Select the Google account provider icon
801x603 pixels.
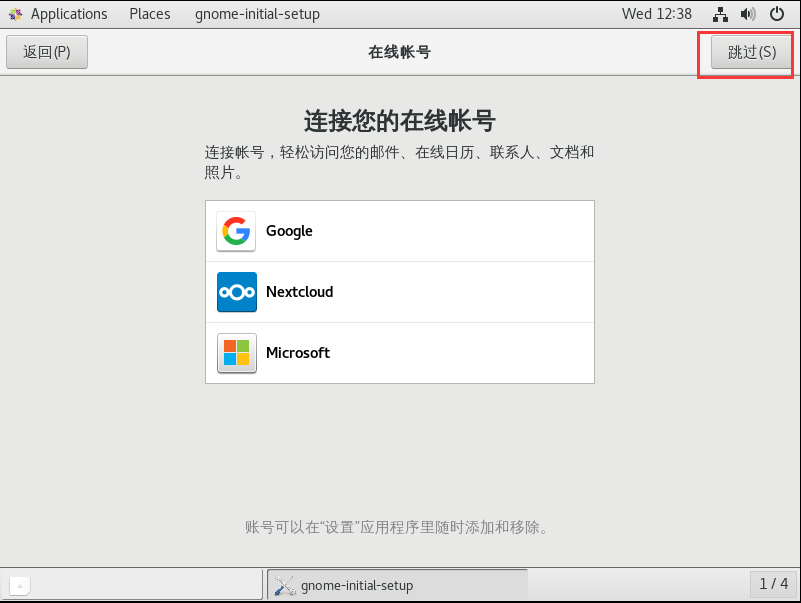236,231
